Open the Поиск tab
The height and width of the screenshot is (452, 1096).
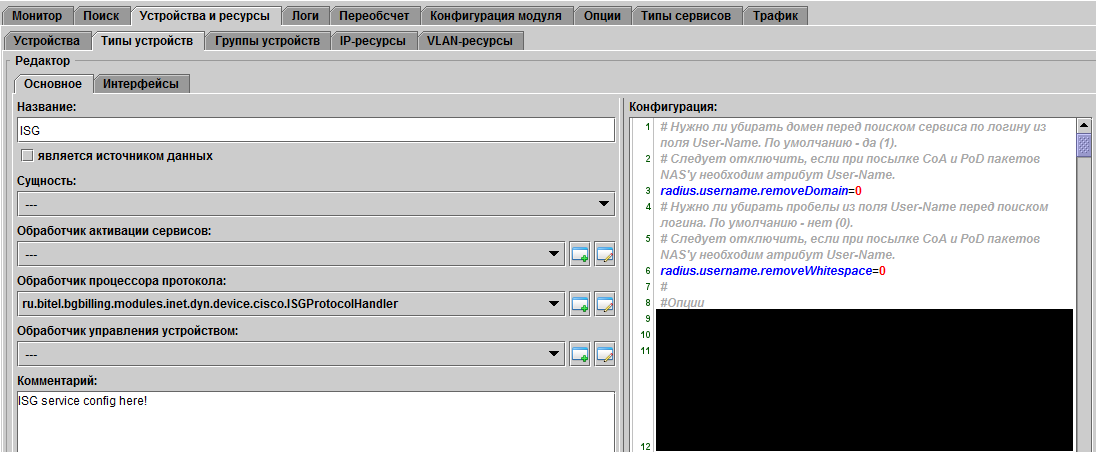click(x=101, y=15)
